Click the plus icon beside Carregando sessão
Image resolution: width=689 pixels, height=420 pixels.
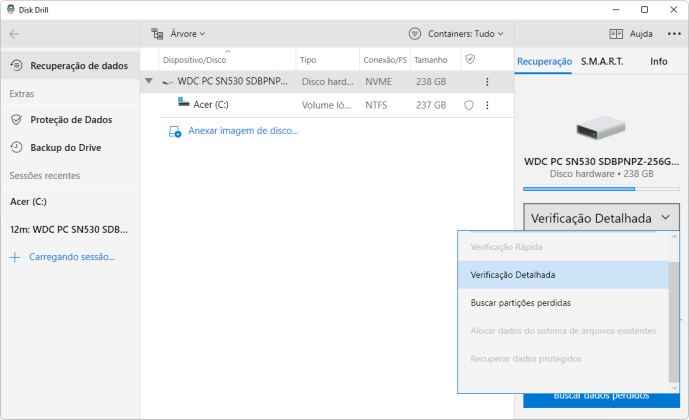[15, 257]
